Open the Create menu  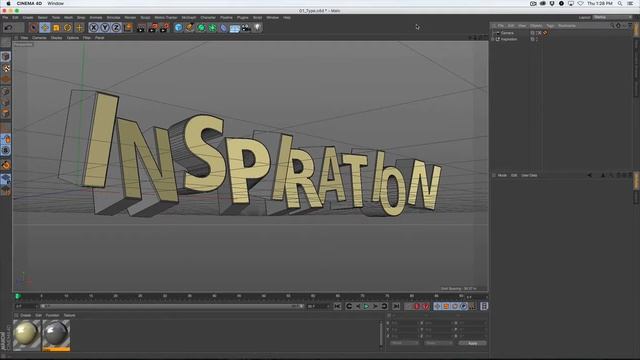click(x=28, y=18)
